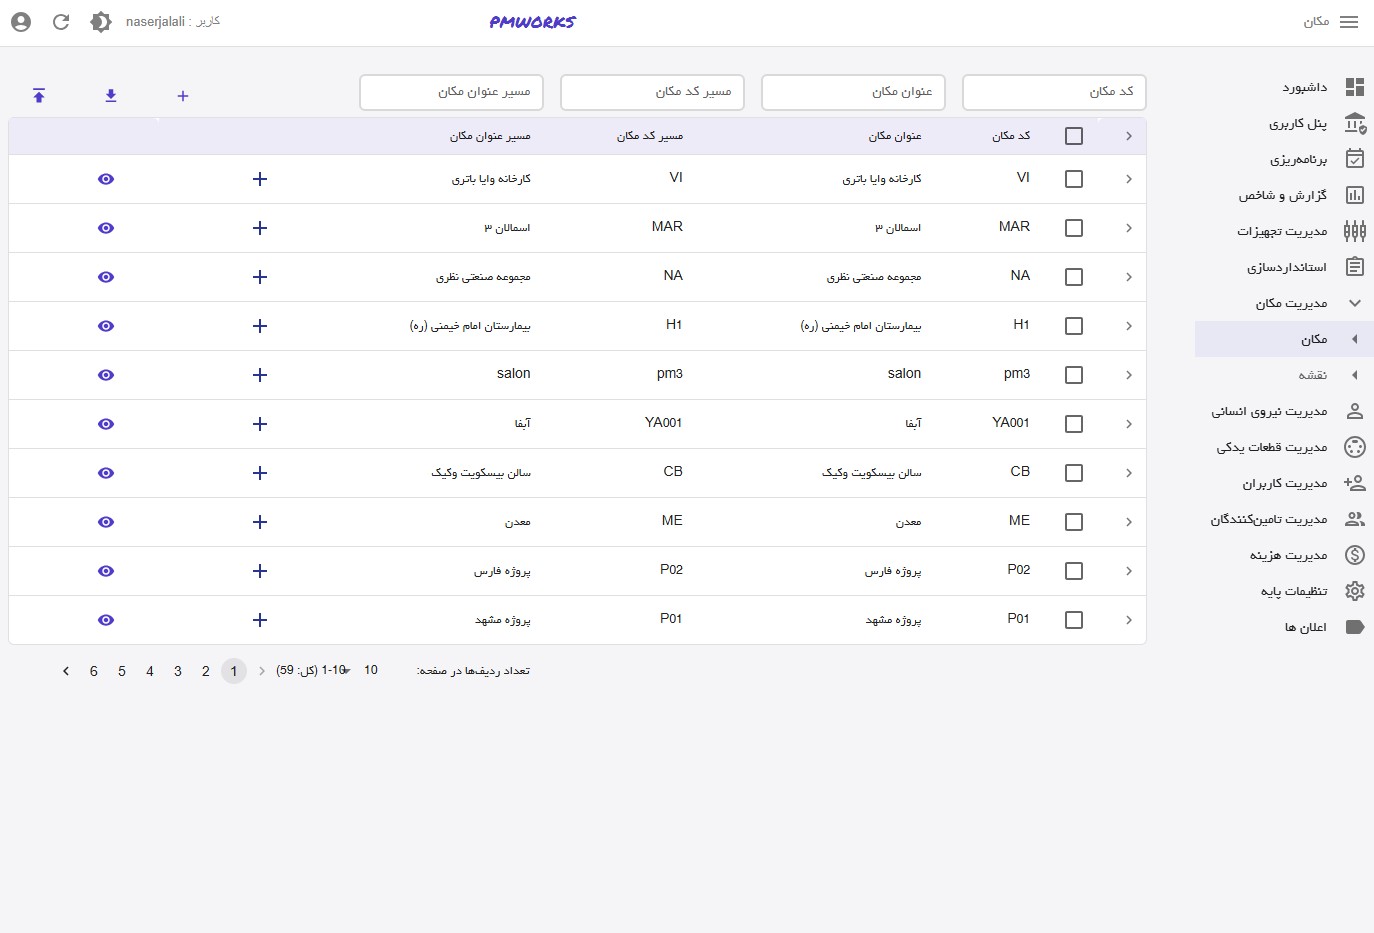Click the download icon above the table
Image resolution: width=1374 pixels, height=933 pixels.
111,95
